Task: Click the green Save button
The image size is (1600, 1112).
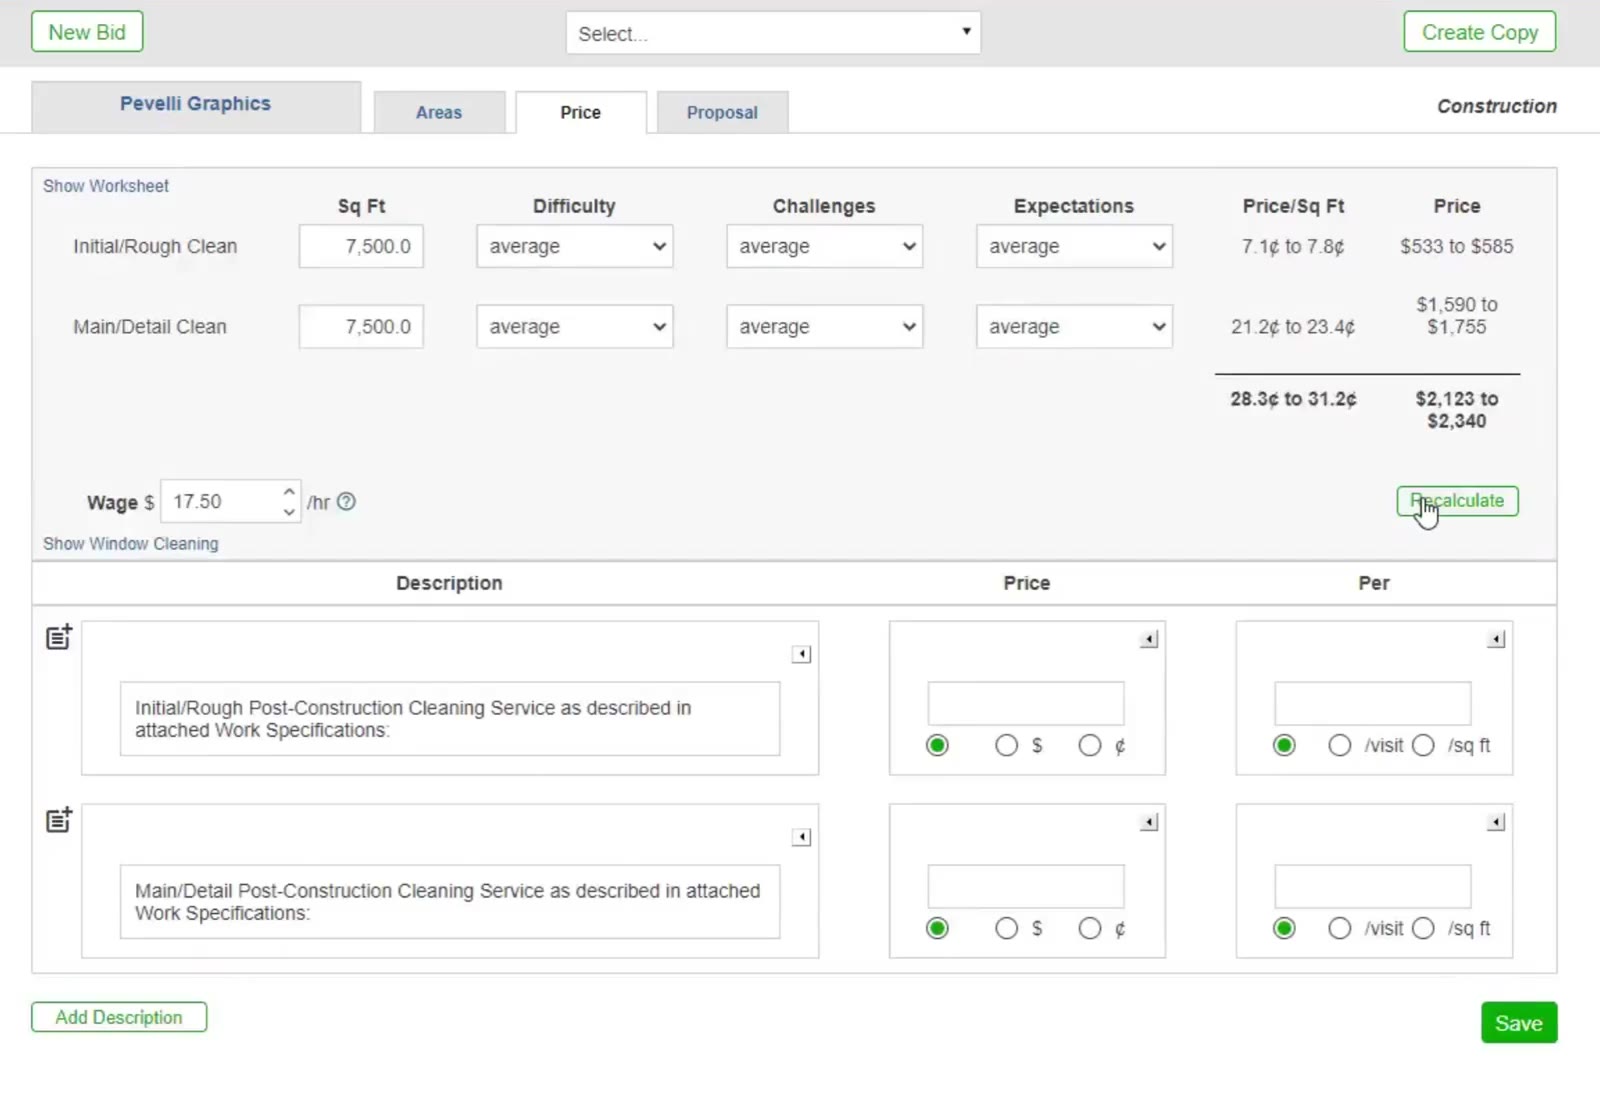Action: (x=1519, y=1023)
